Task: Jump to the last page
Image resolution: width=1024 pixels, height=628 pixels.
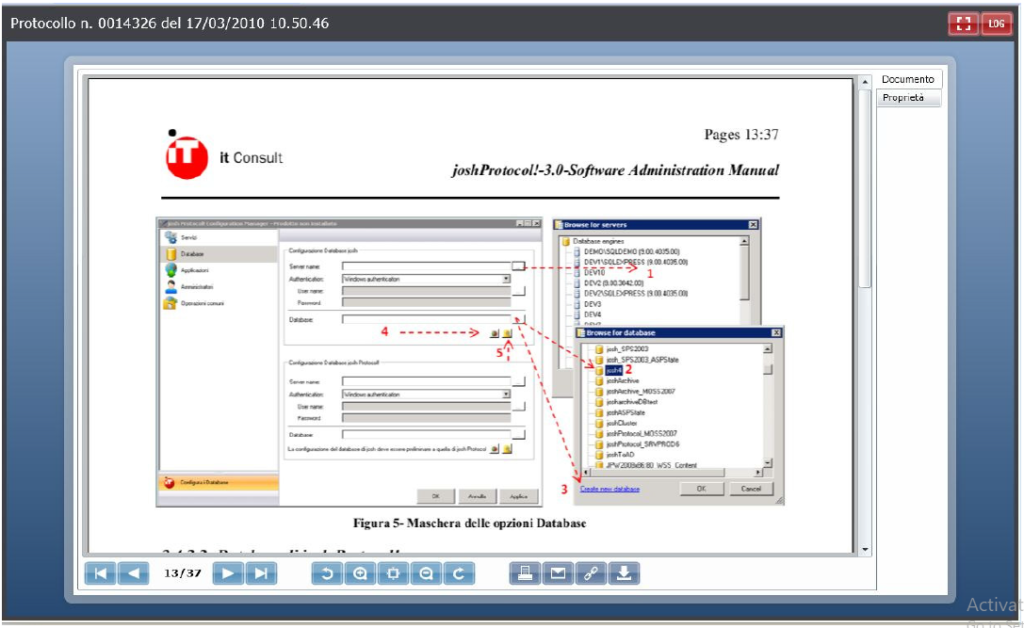Action: pyautogui.click(x=261, y=574)
